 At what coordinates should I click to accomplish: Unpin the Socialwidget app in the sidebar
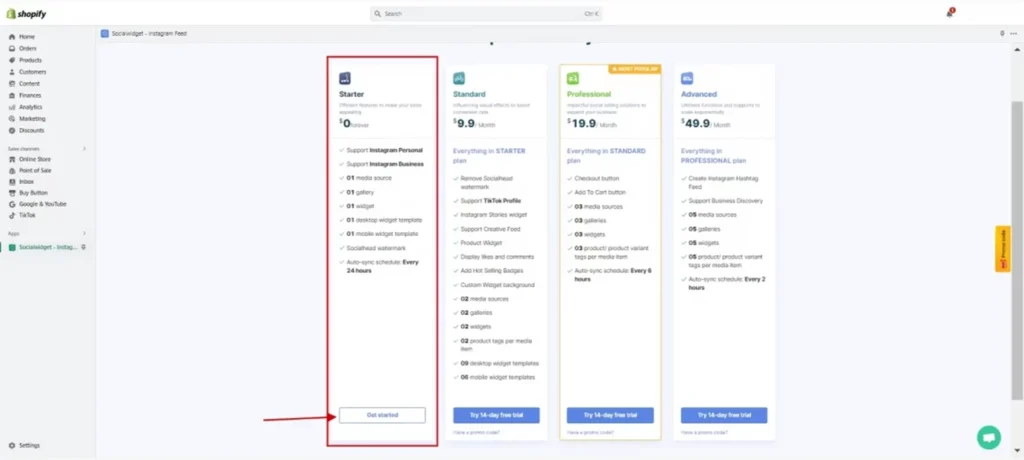83,247
